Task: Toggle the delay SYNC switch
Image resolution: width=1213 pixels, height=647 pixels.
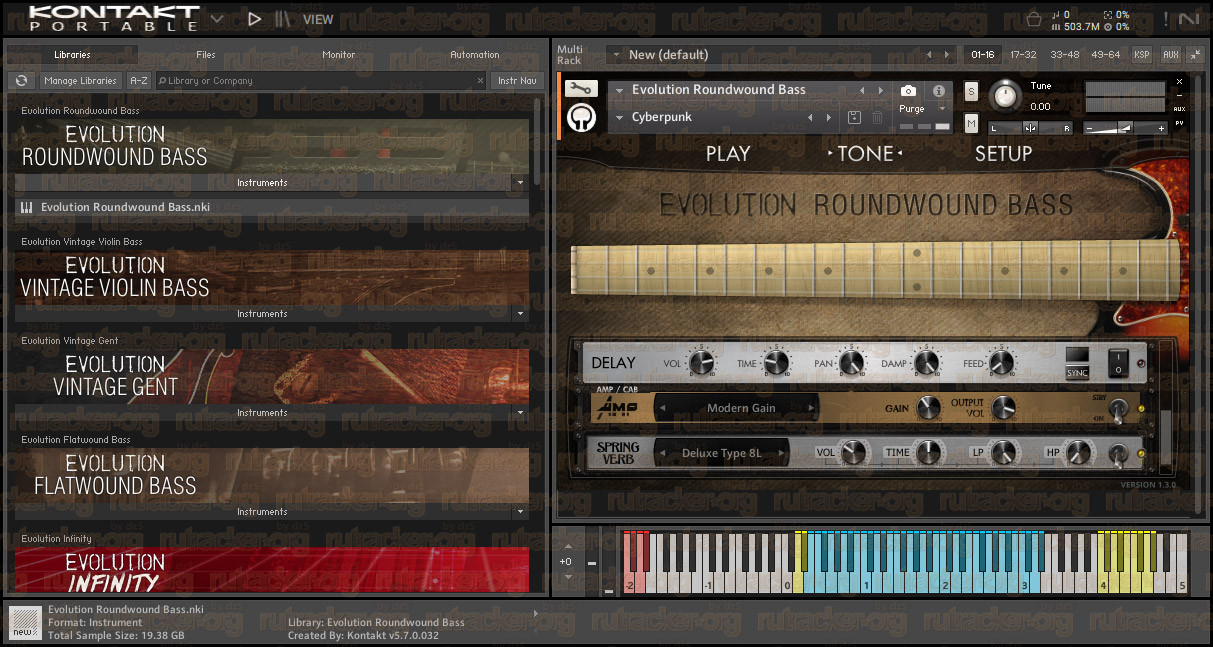Action: click(x=1077, y=363)
